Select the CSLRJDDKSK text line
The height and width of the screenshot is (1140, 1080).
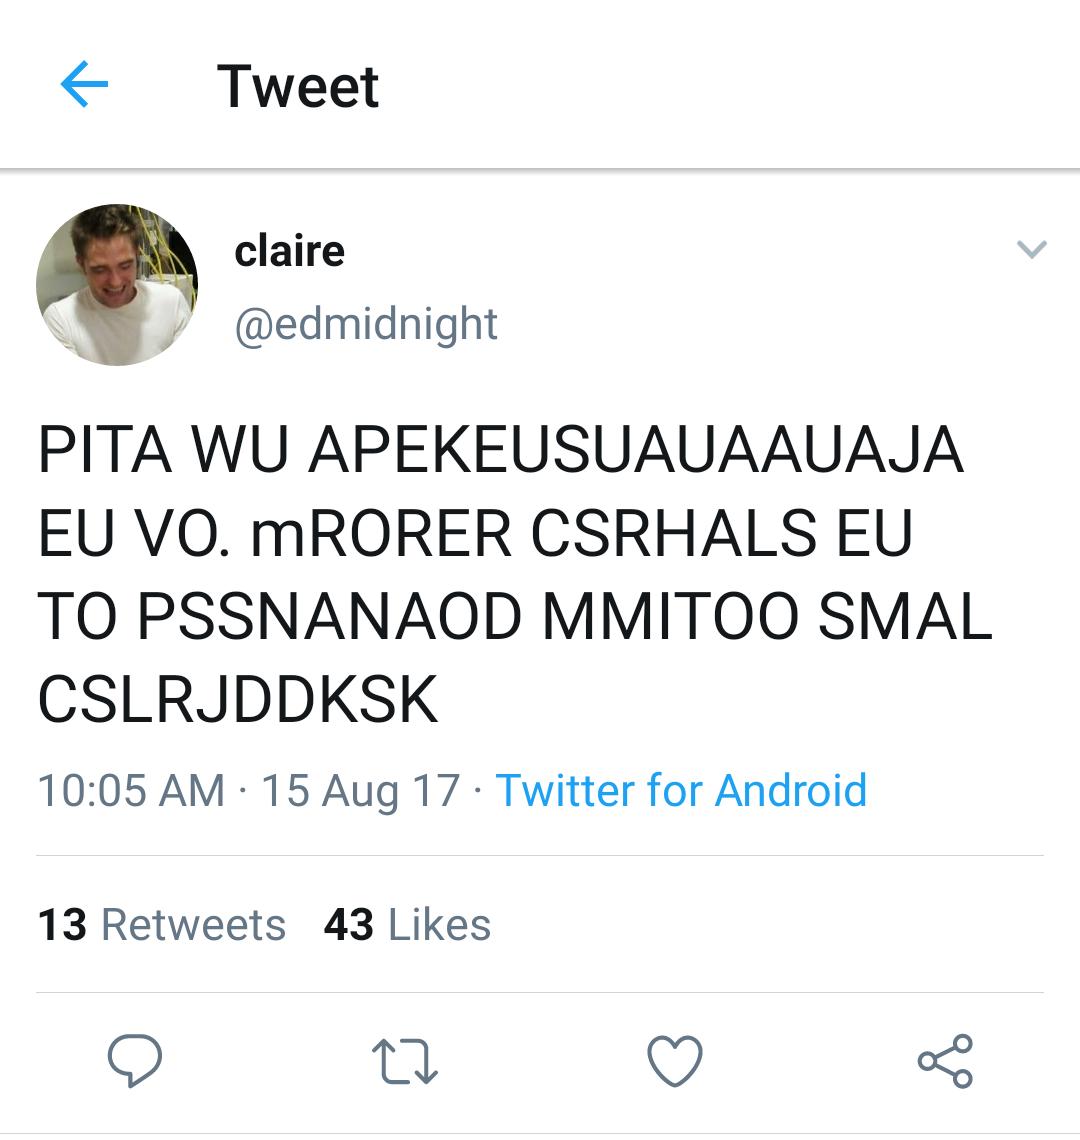[x=238, y=699]
